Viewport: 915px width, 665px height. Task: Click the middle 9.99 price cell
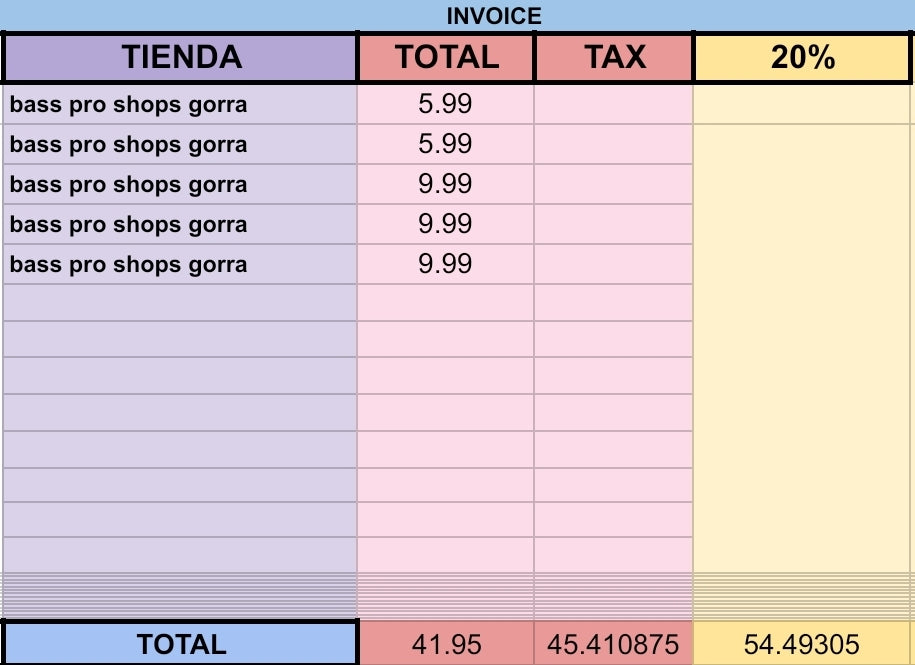click(x=445, y=225)
